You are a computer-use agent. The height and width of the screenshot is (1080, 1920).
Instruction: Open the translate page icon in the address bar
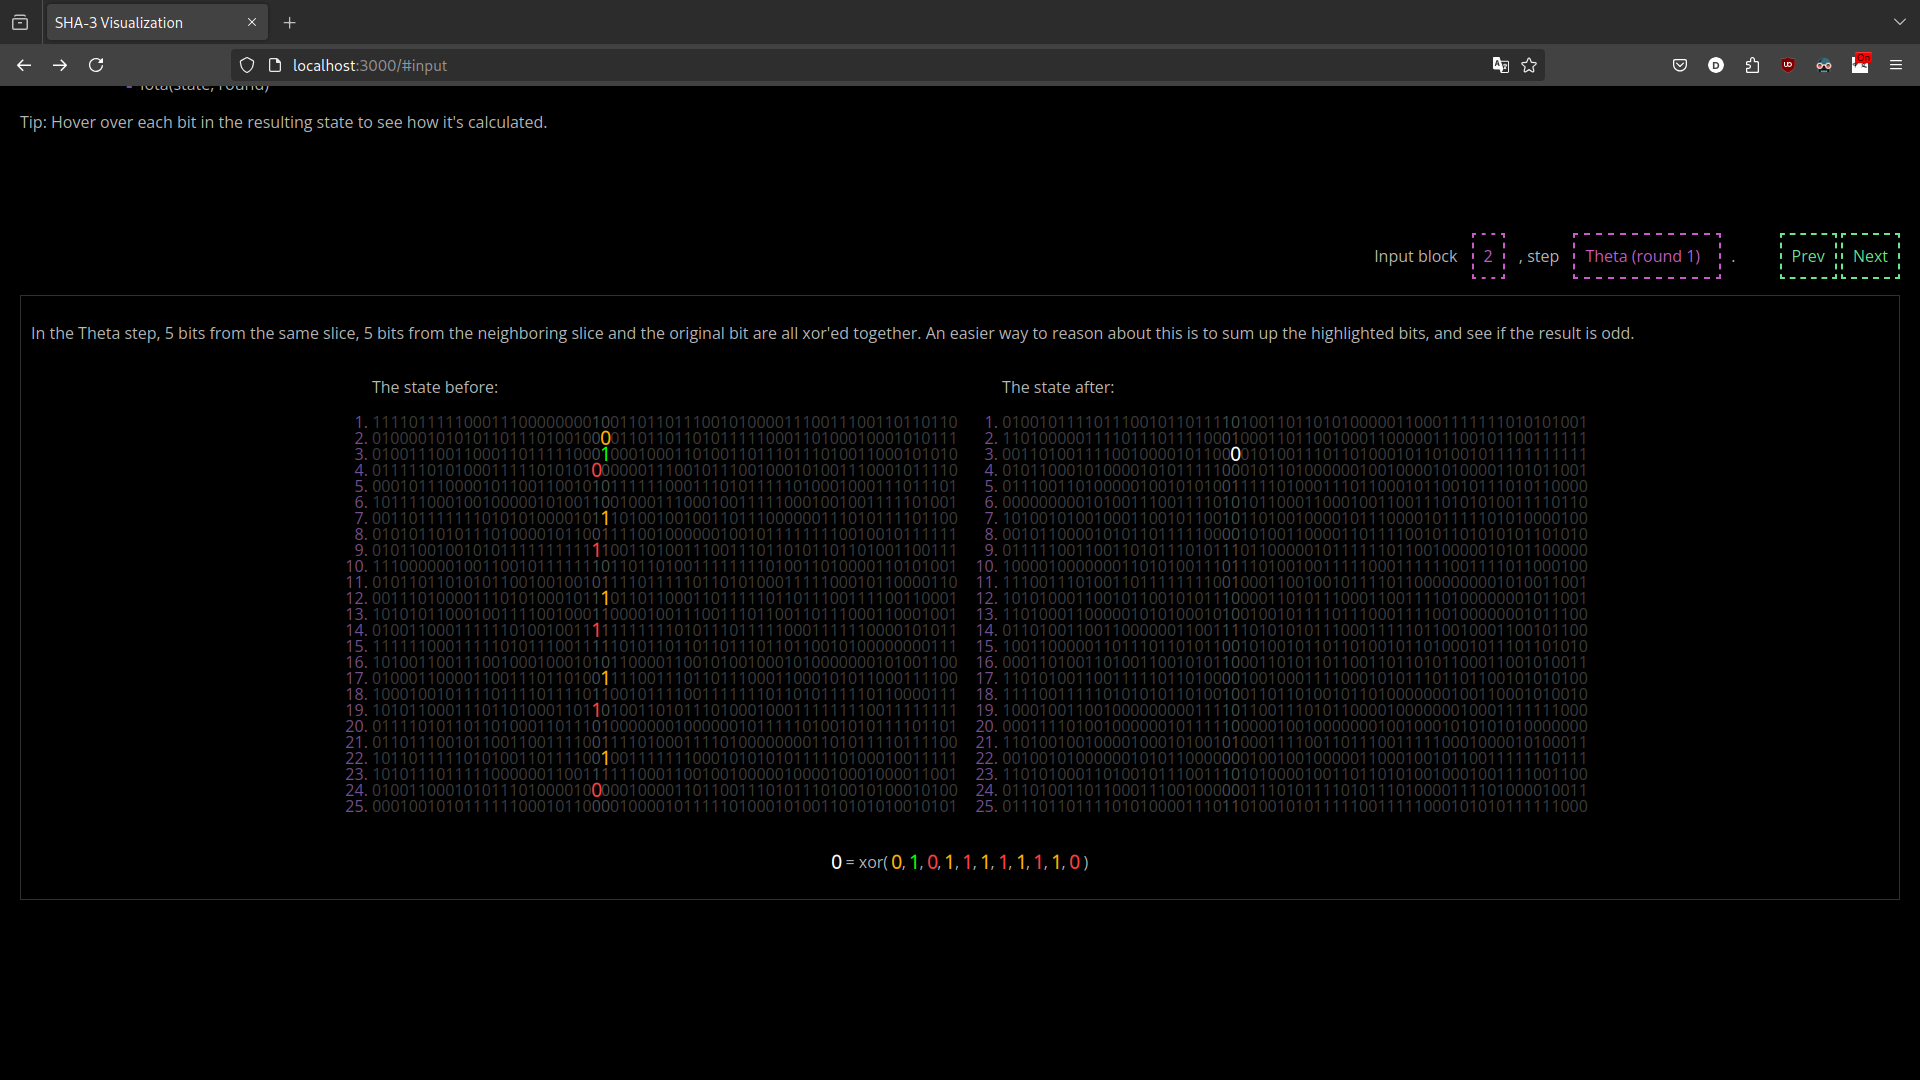(1500, 65)
